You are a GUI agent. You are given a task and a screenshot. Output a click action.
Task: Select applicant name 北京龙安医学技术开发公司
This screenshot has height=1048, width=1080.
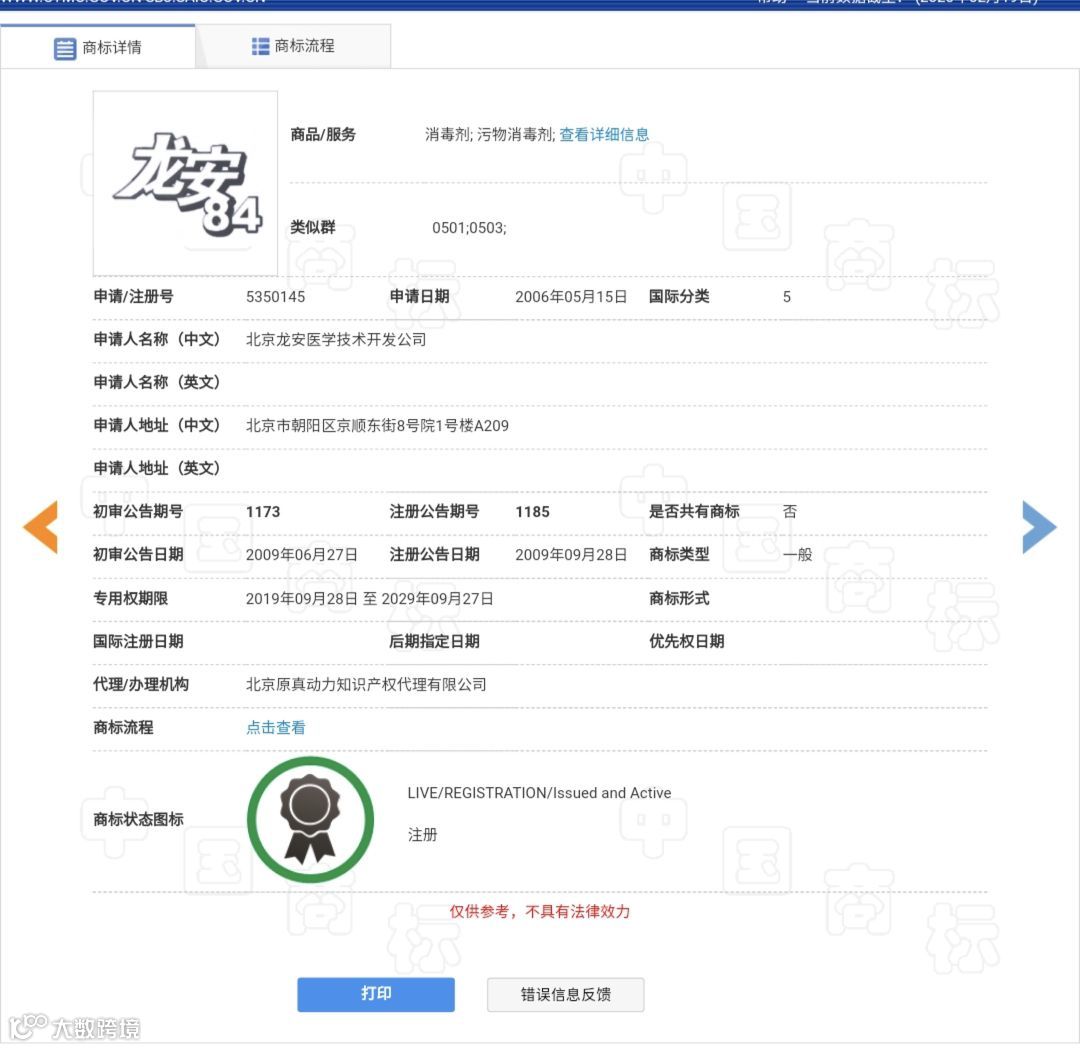tap(336, 339)
